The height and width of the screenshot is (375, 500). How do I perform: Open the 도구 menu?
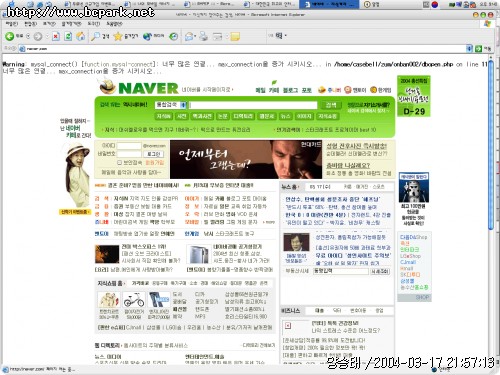pyautogui.click(x=93, y=24)
